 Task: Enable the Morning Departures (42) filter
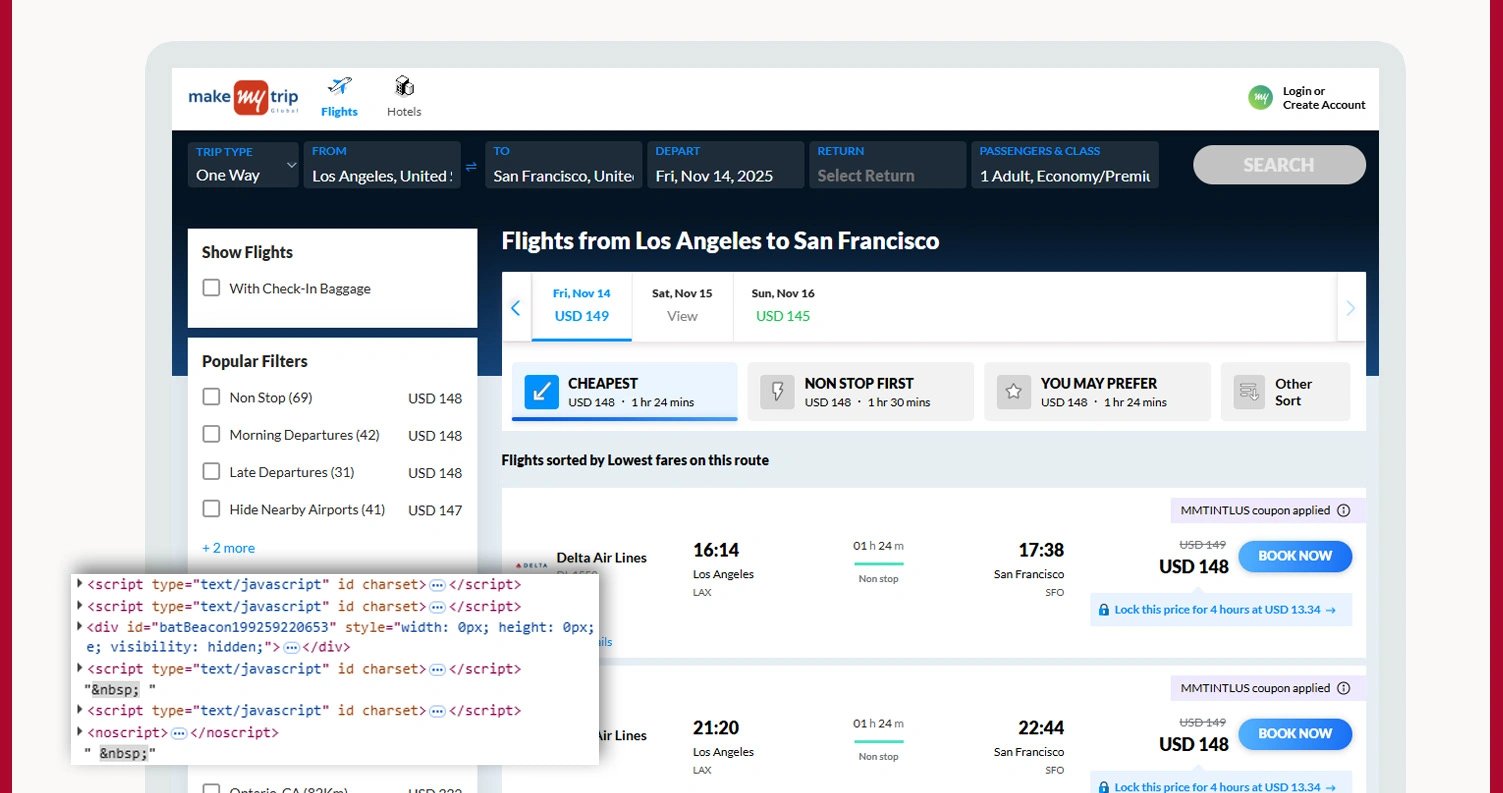[211, 434]
